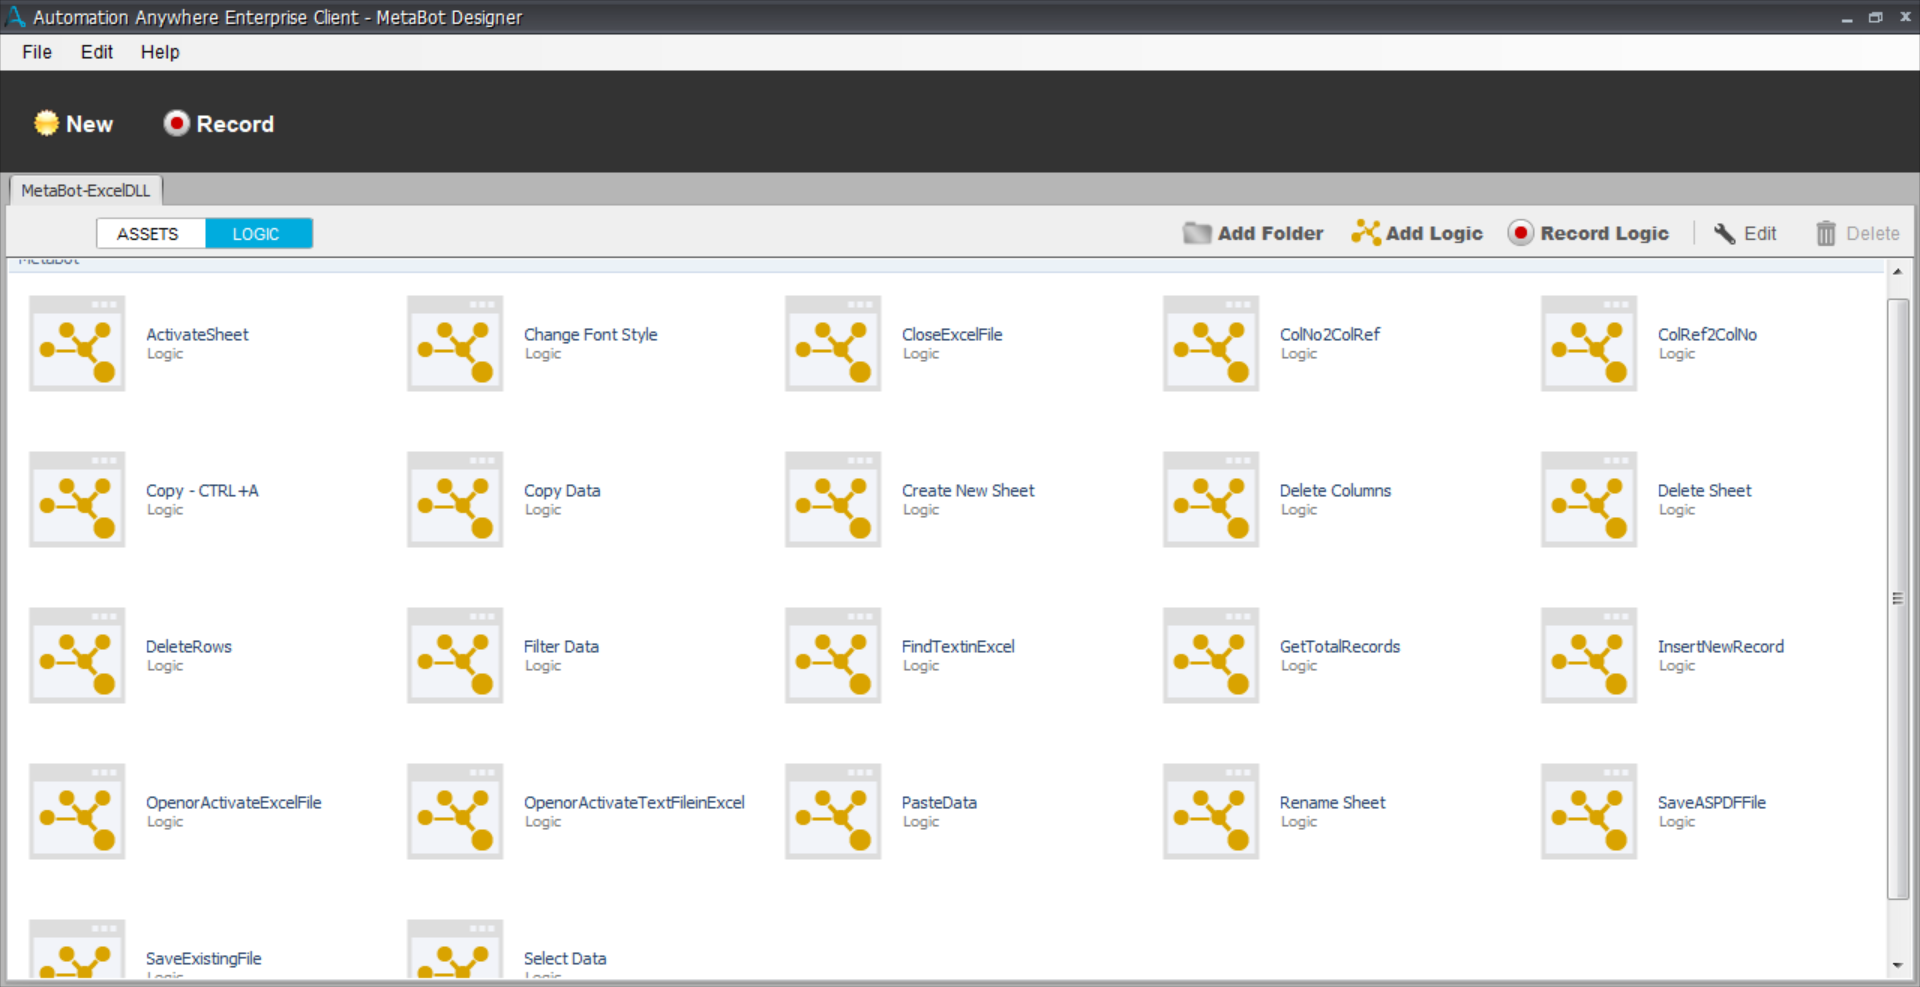Viewport: 1920px width, 987px height.
Task: Click the SaveExistingFile label
Action: [204, 959]
